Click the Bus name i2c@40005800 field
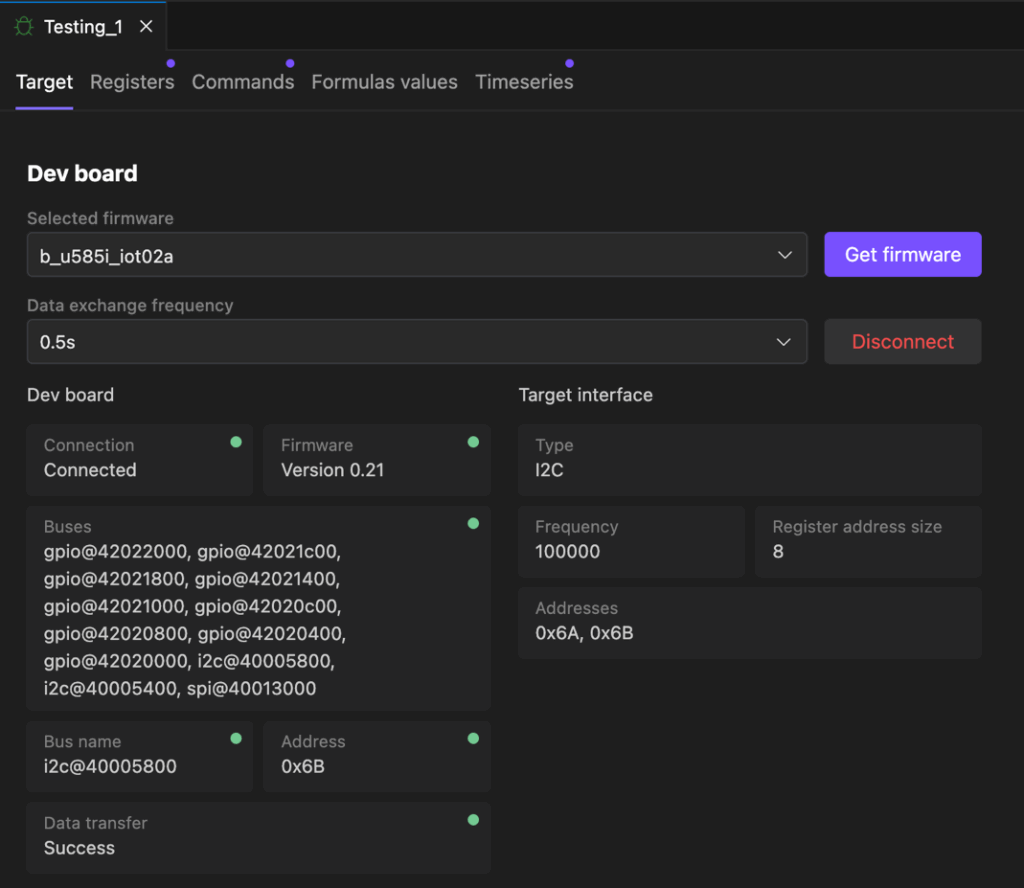 click(139, 757)
